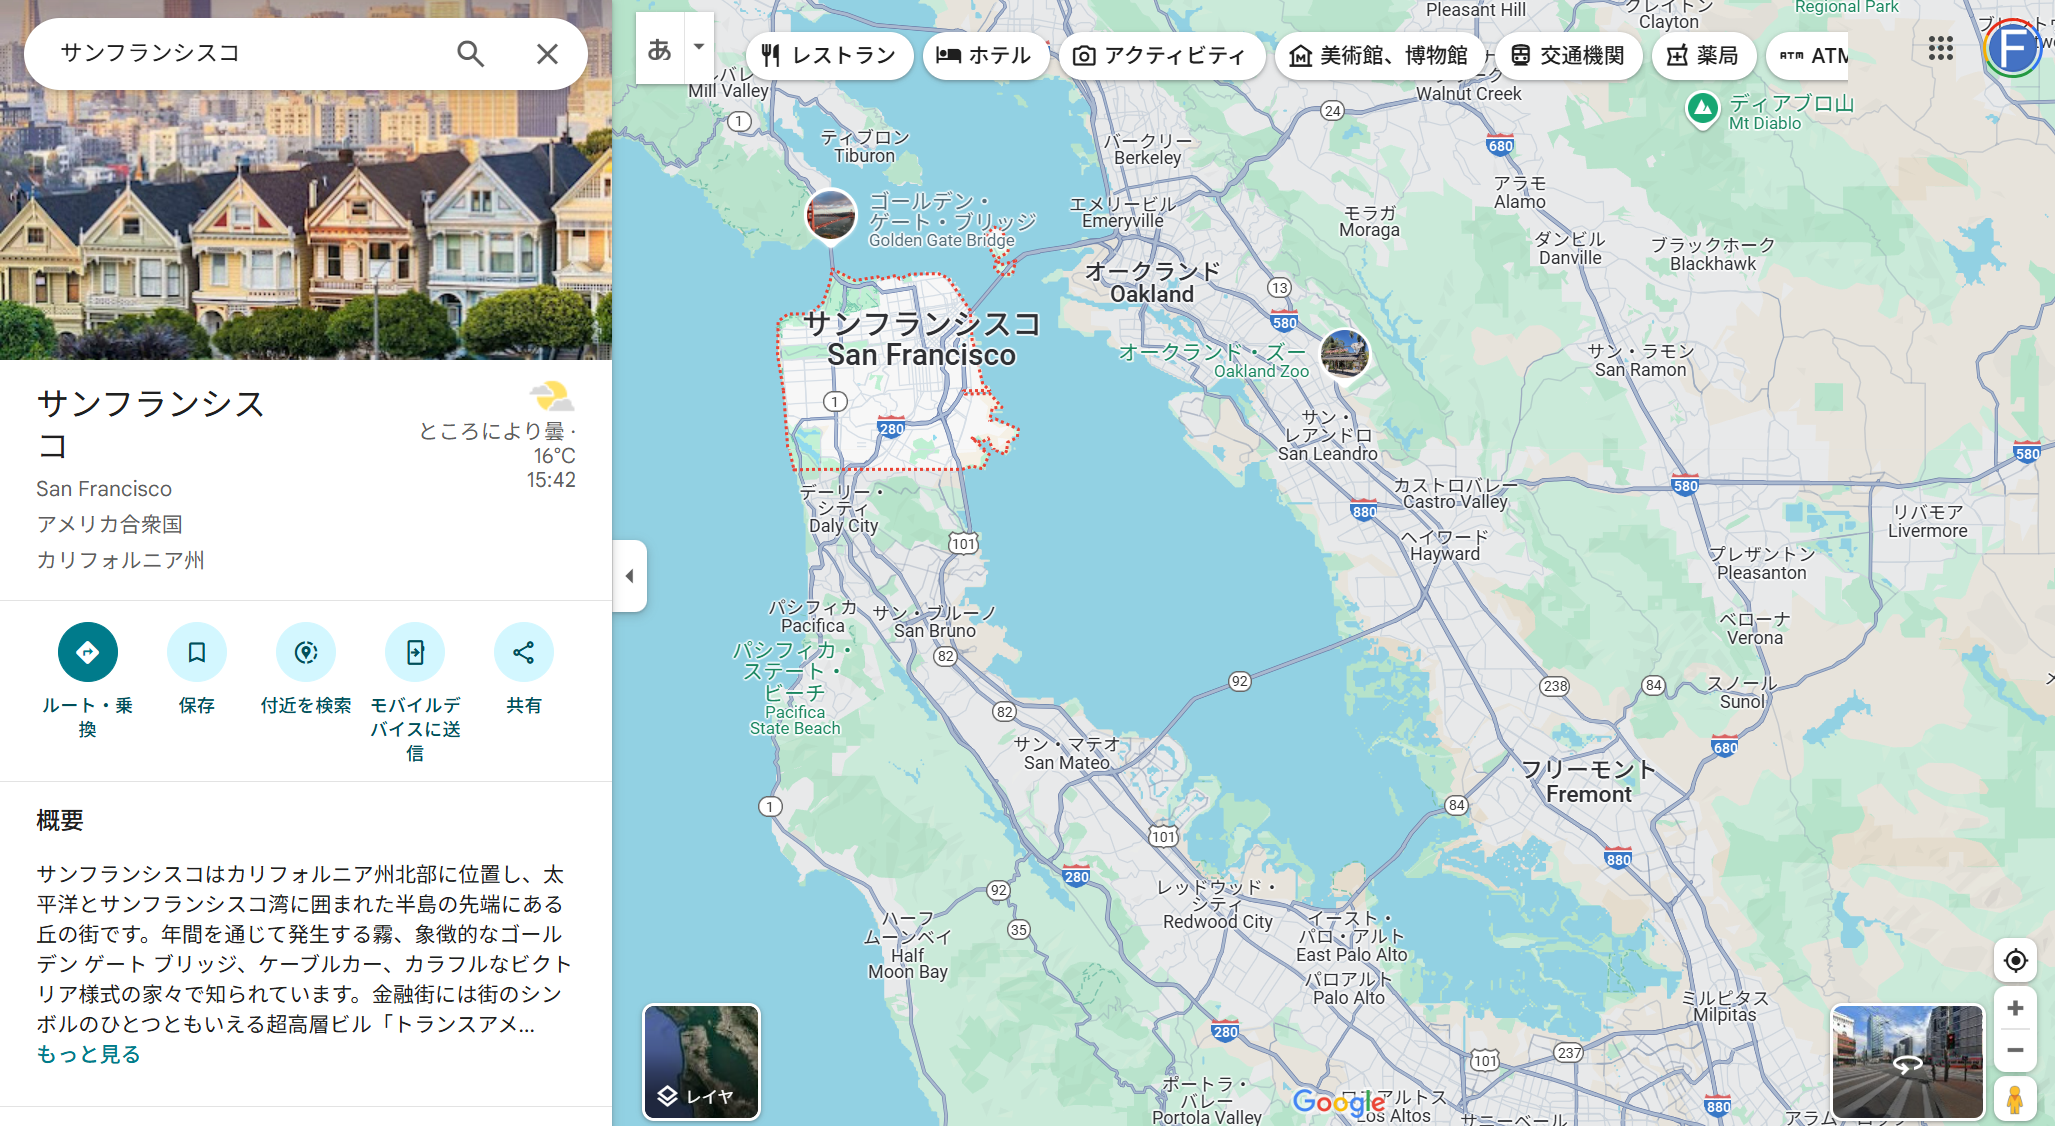Screen dimensions: 2055x1126
Task: Clear the search with the X icon
Action: [547, 54]
